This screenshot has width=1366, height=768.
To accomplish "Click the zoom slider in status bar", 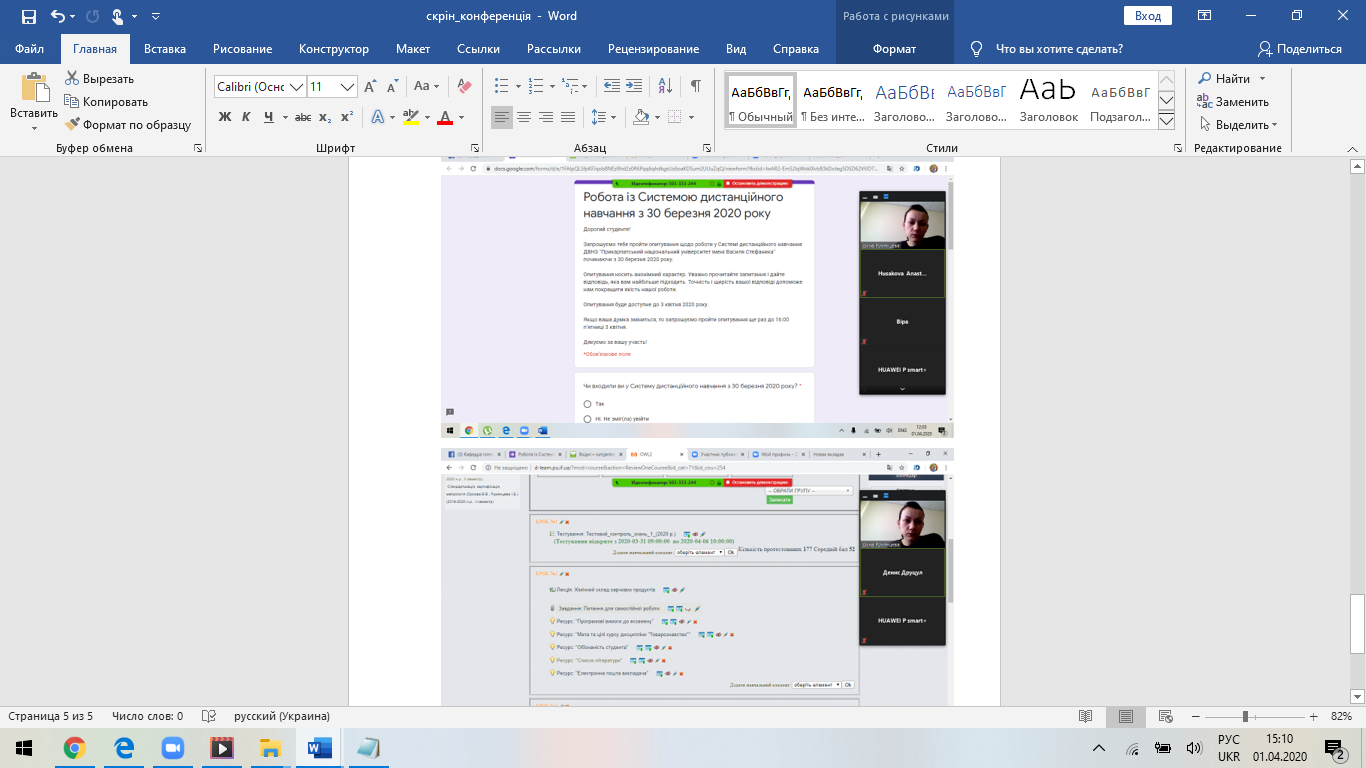I will (1245, 716).
